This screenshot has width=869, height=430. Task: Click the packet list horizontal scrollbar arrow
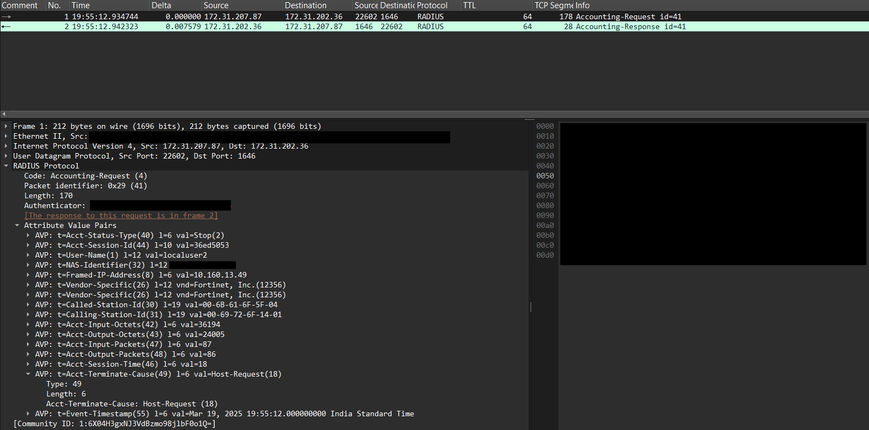3,113
